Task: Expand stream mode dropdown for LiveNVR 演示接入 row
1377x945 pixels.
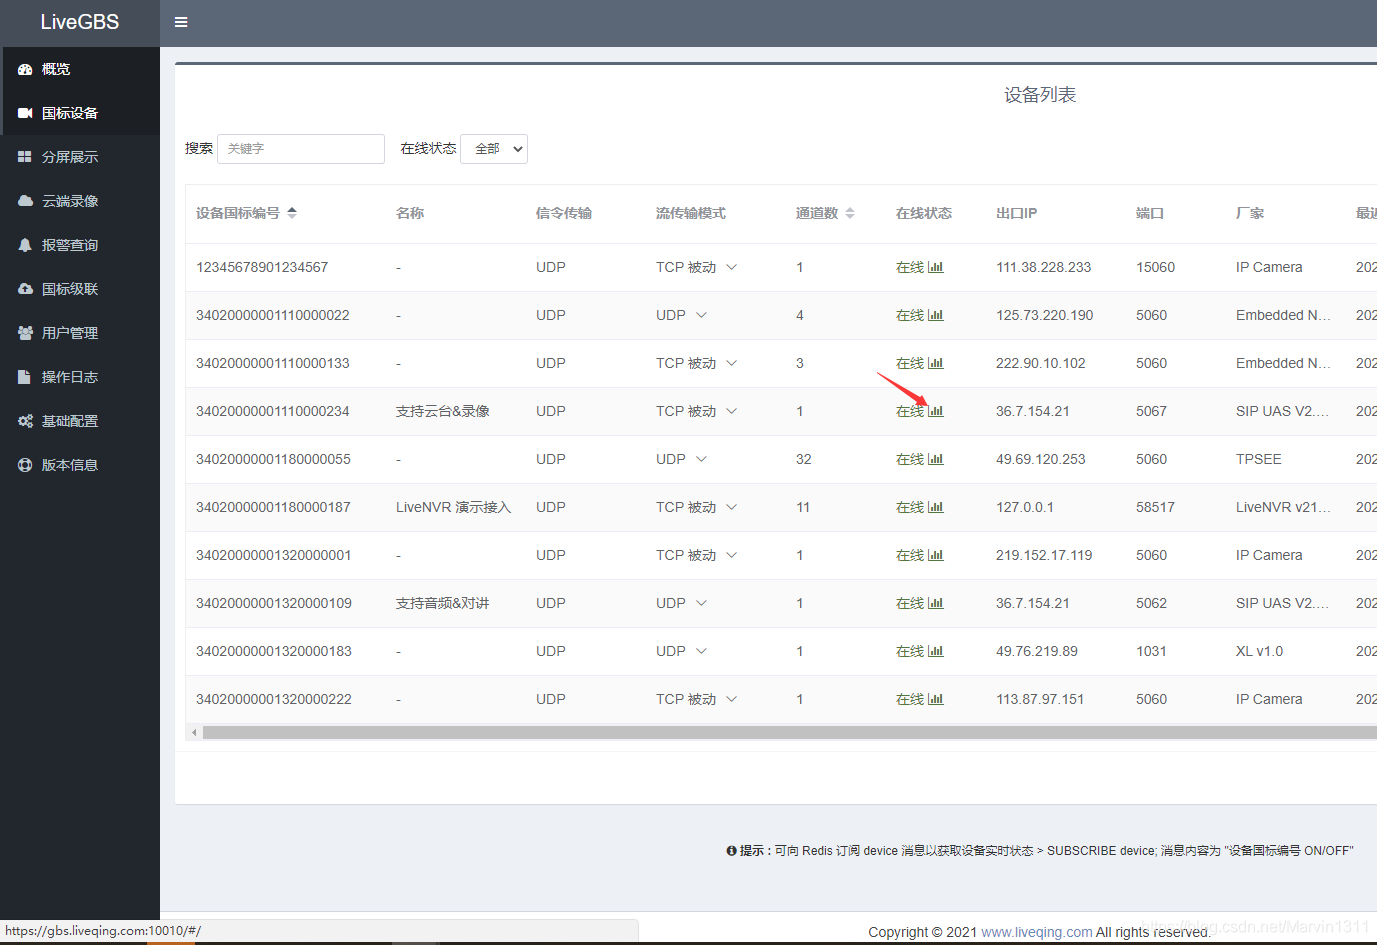Action: point(731,507)
